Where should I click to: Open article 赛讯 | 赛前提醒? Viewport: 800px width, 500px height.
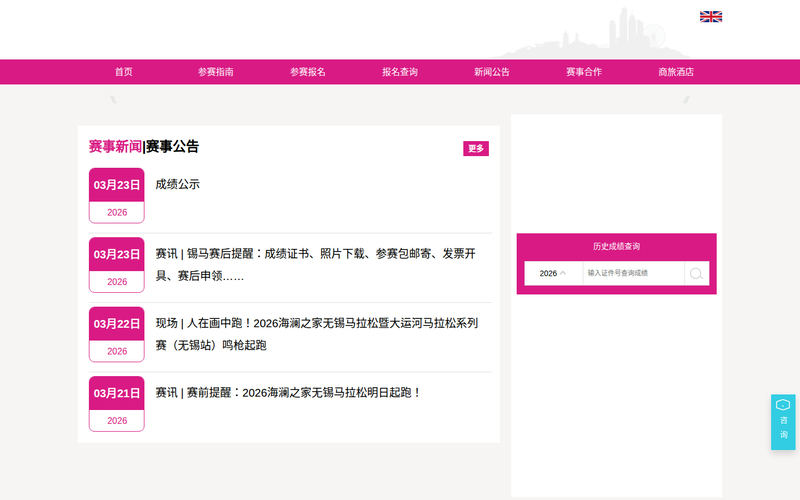tap(288, 392)
